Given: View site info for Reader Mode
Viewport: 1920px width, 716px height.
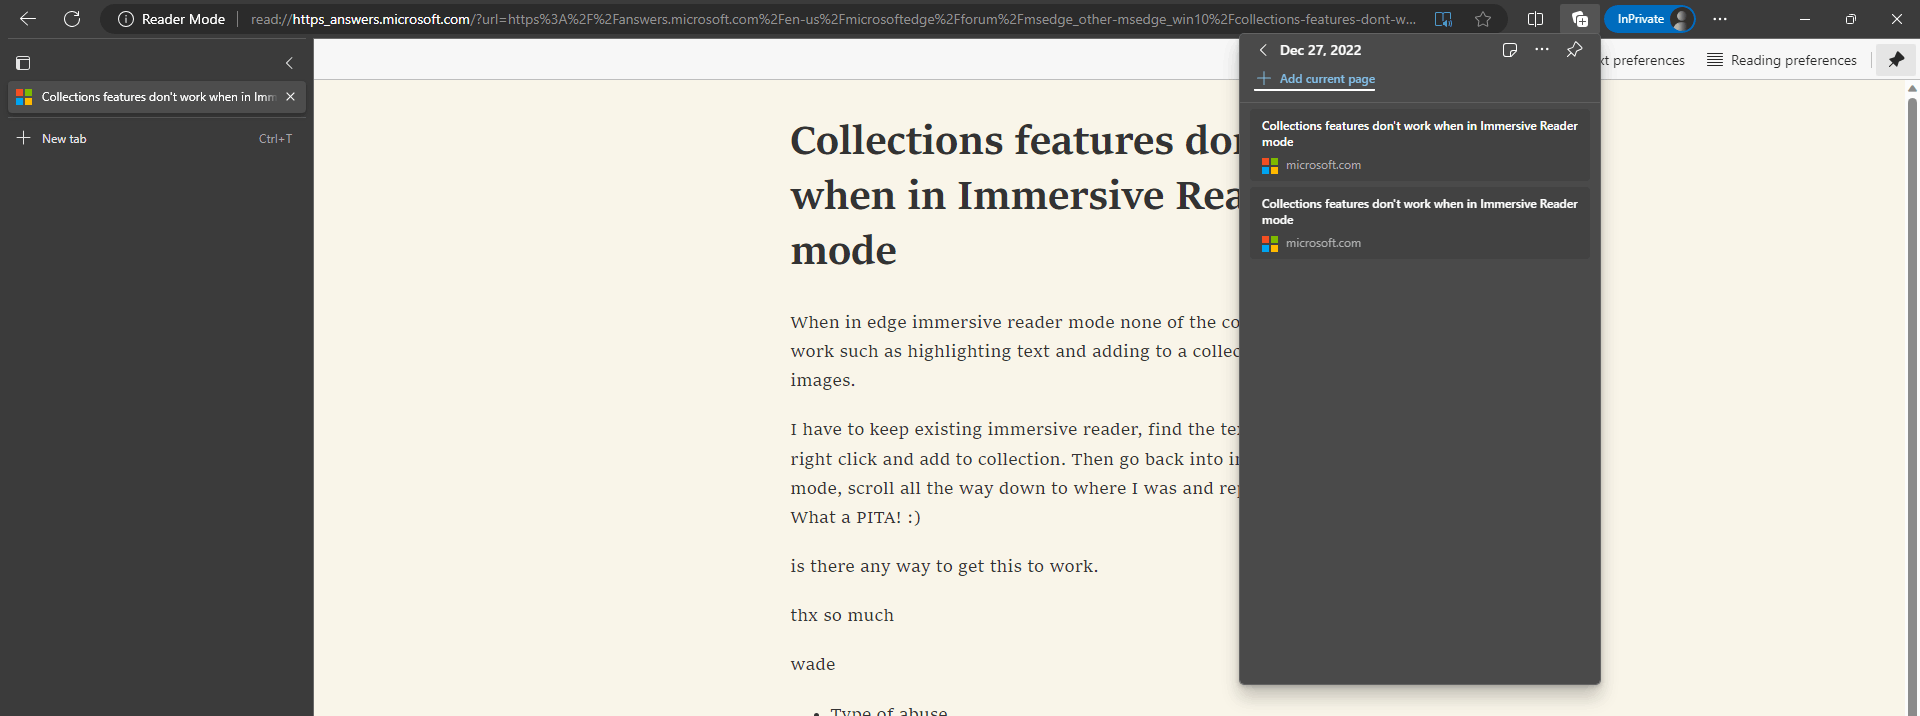Looking at the screenshot, I should point(172,19).
